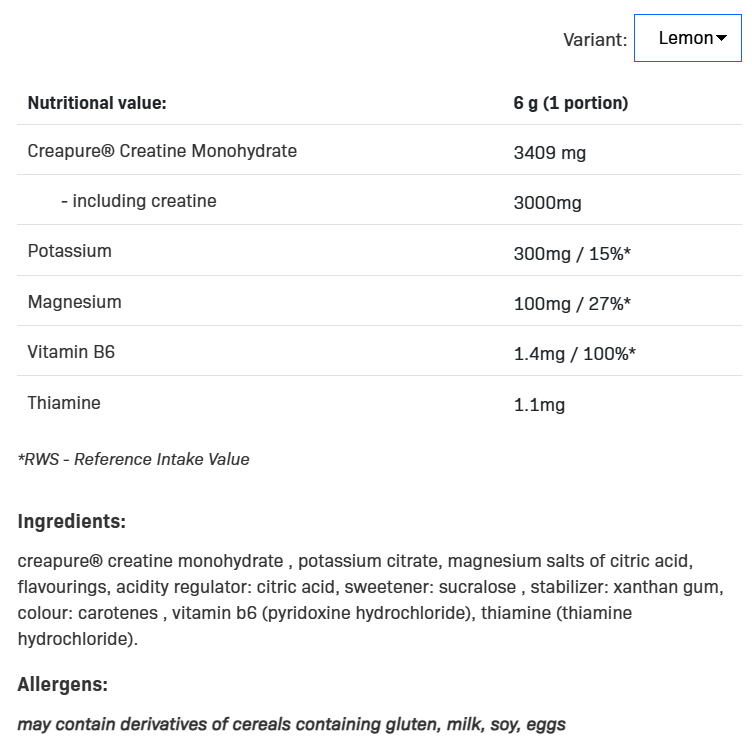This screenshot has width=752, height=747.
Task: Click the 300mg / 15% potassium value
Action: [572, 254]
